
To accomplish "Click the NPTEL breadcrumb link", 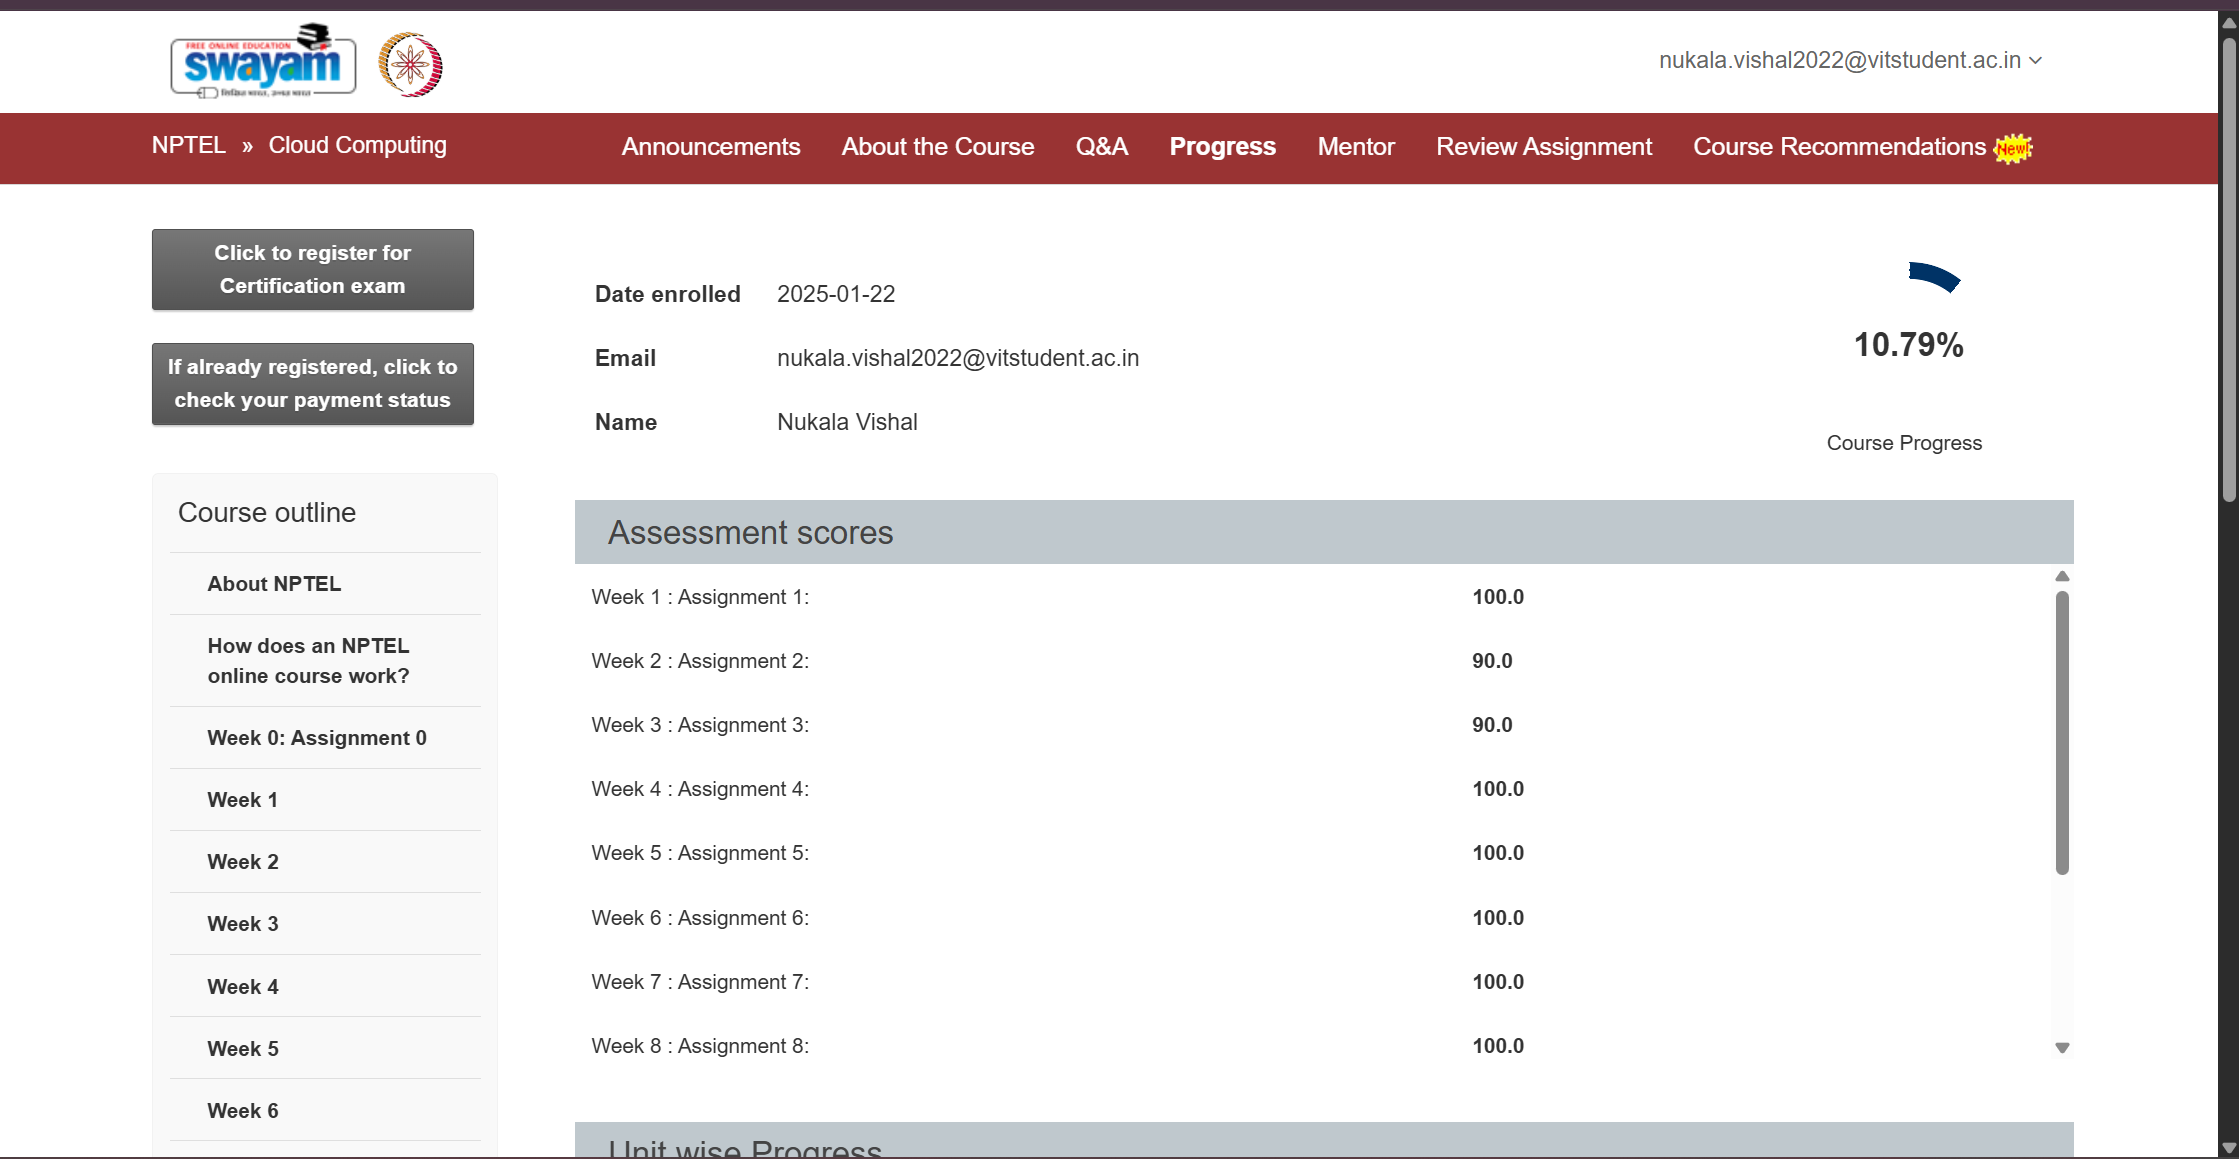I will click(x=188, y=145).
